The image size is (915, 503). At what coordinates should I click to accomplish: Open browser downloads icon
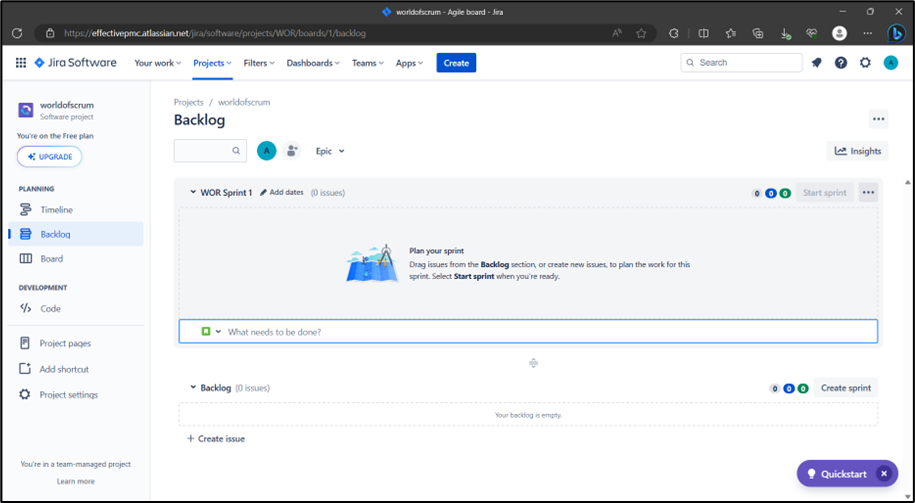click(x=785, y=34)
